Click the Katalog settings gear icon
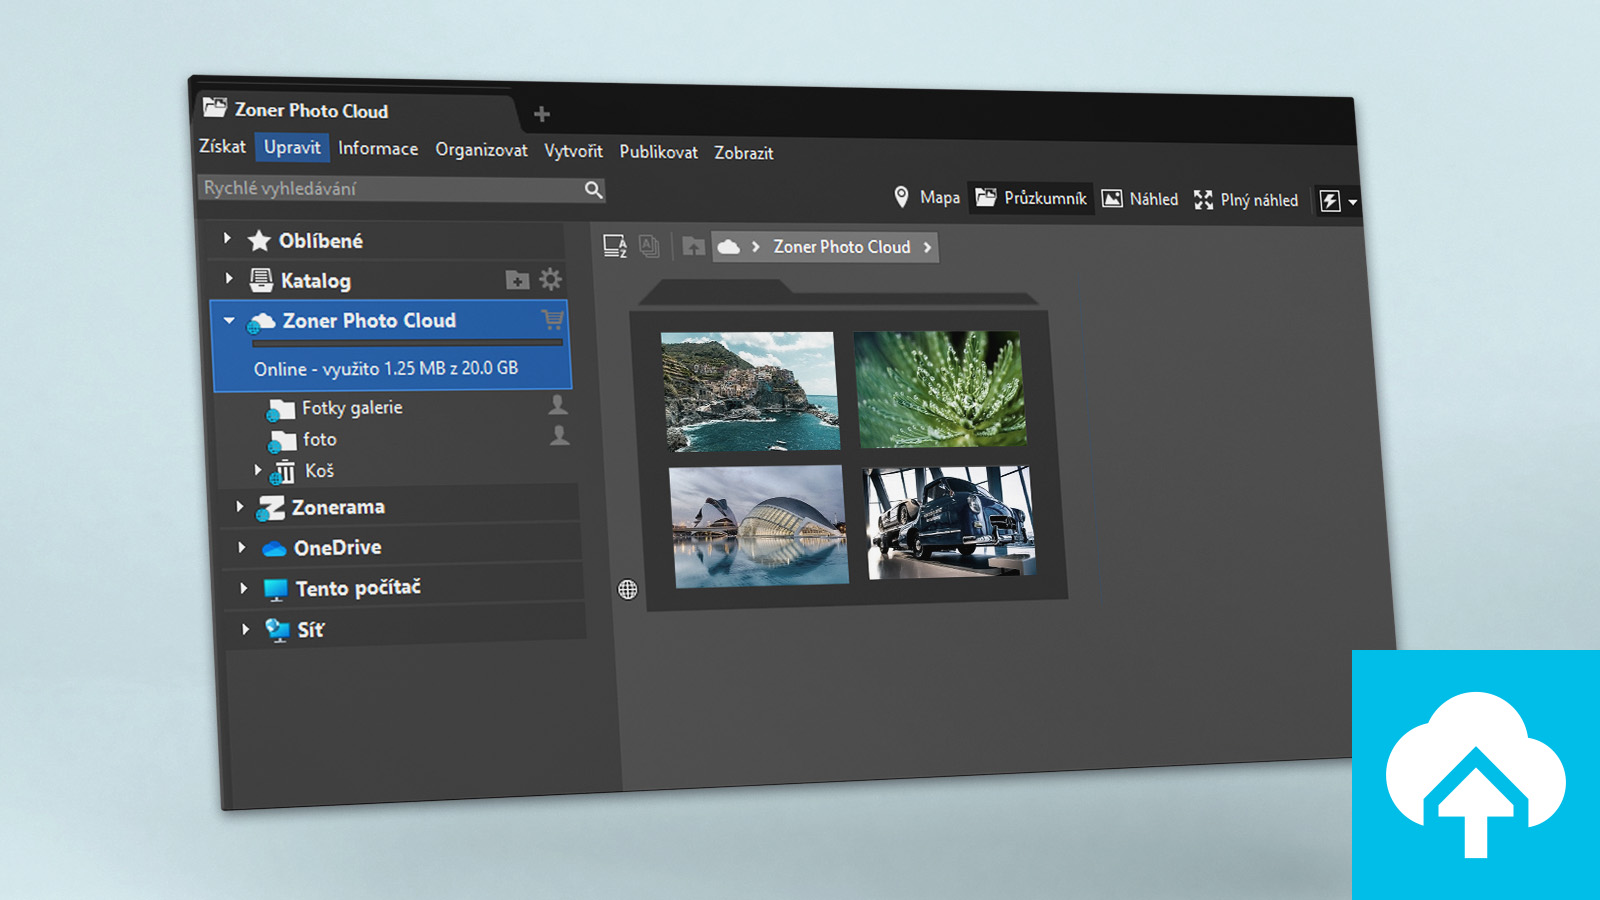The height and width of the screenshot is (900, 1600). (551, 280)
